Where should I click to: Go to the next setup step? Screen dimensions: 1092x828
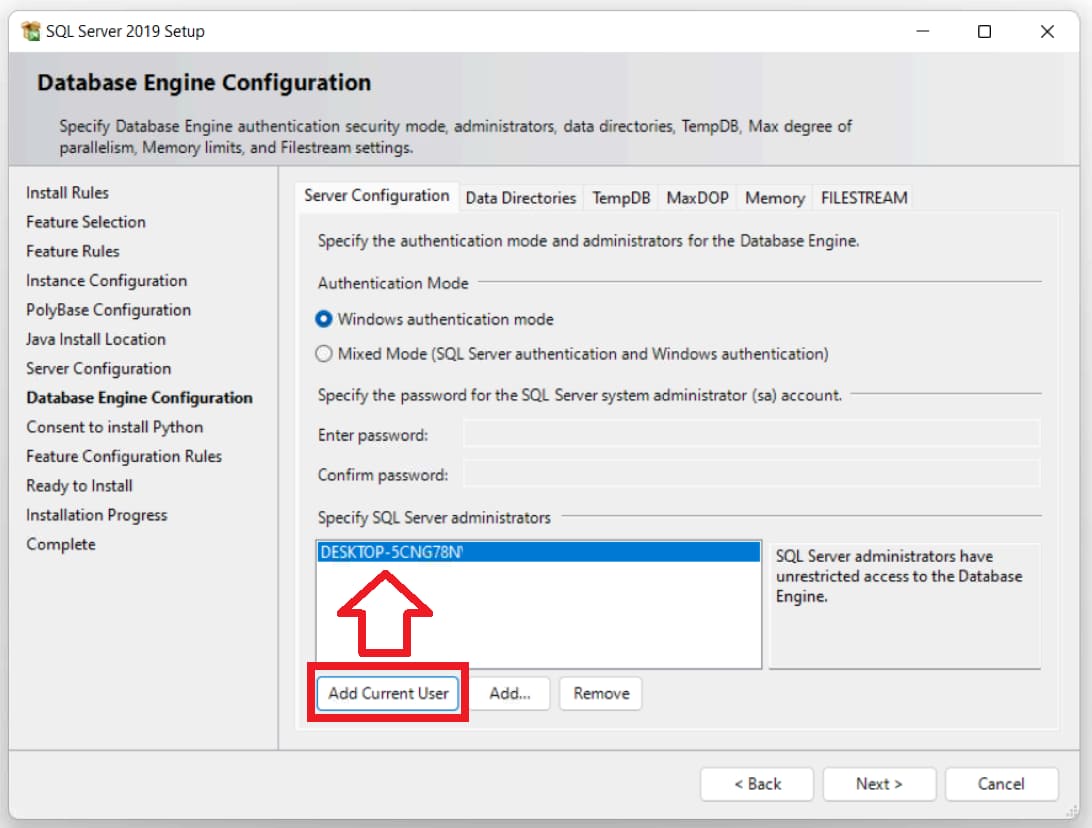[879, 784]
